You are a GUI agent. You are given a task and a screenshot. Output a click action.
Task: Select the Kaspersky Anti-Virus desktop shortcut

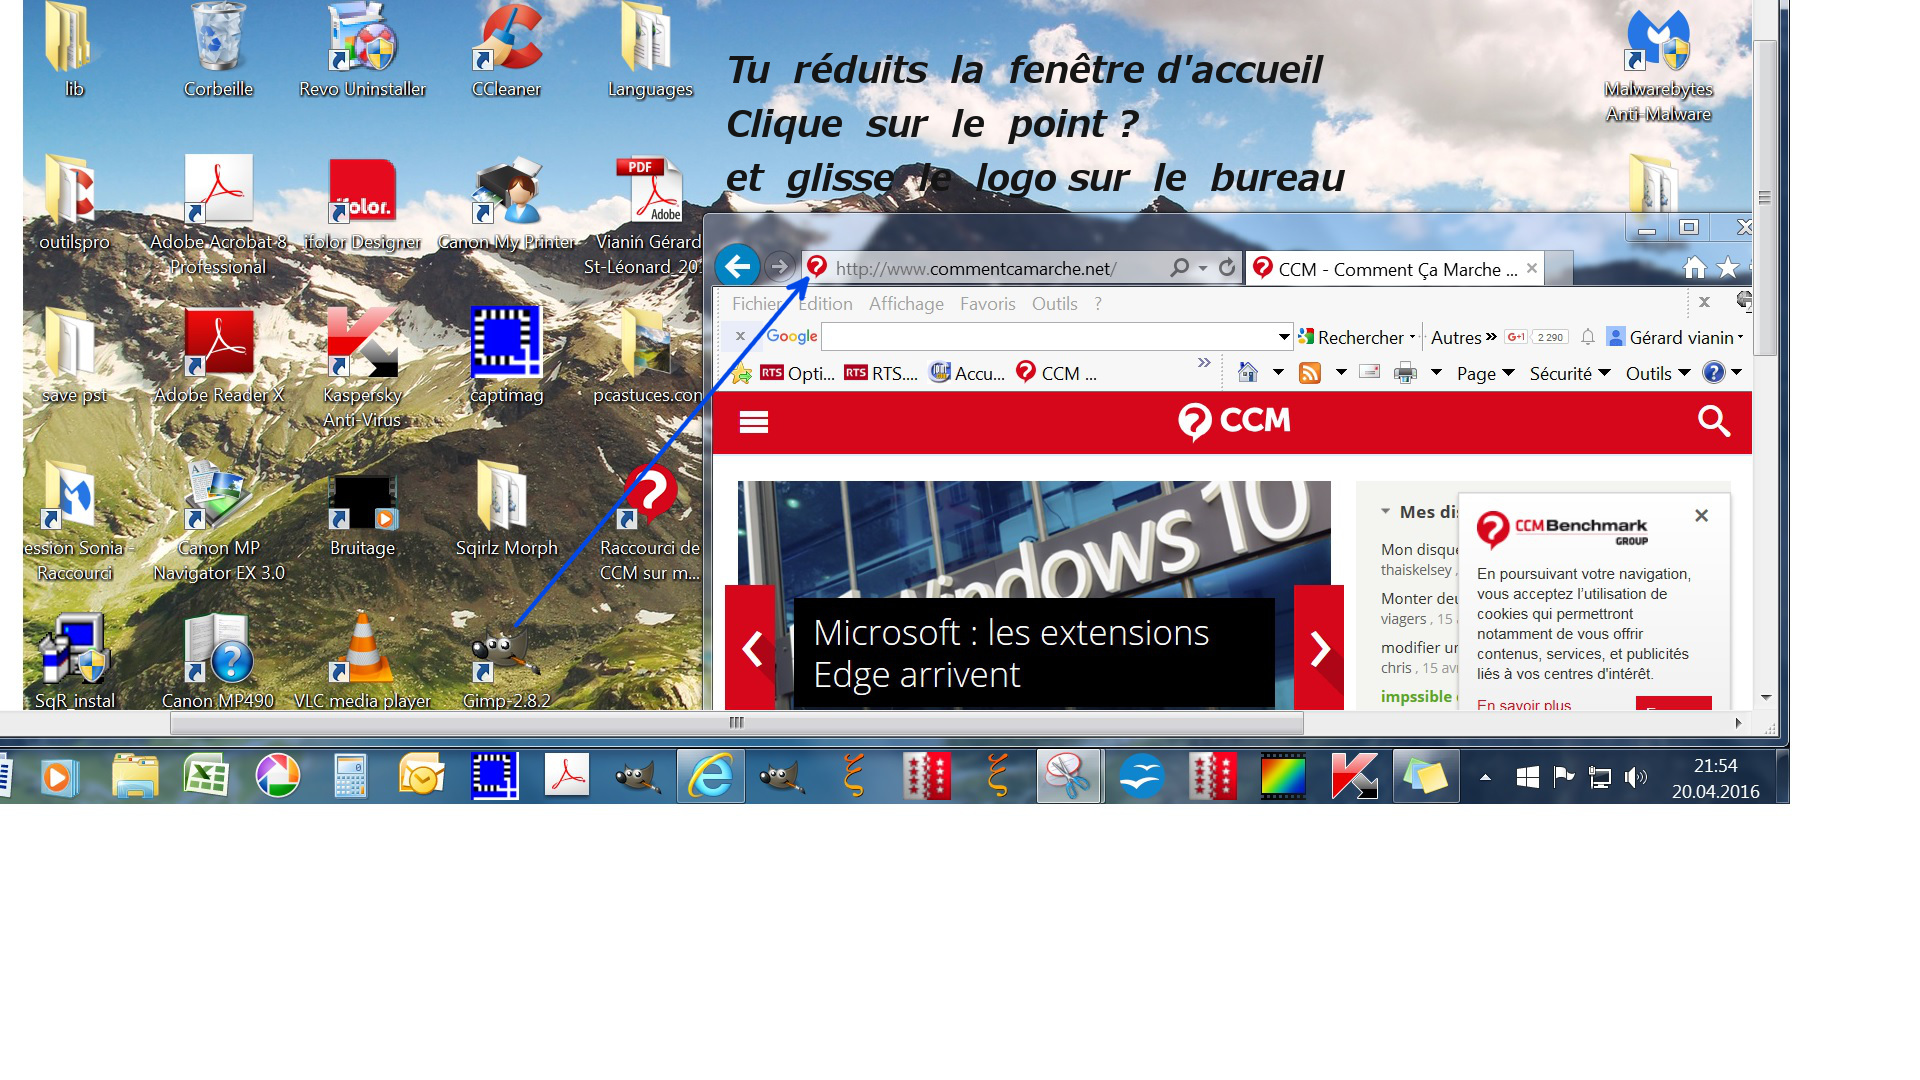click(x=362, y=368)
